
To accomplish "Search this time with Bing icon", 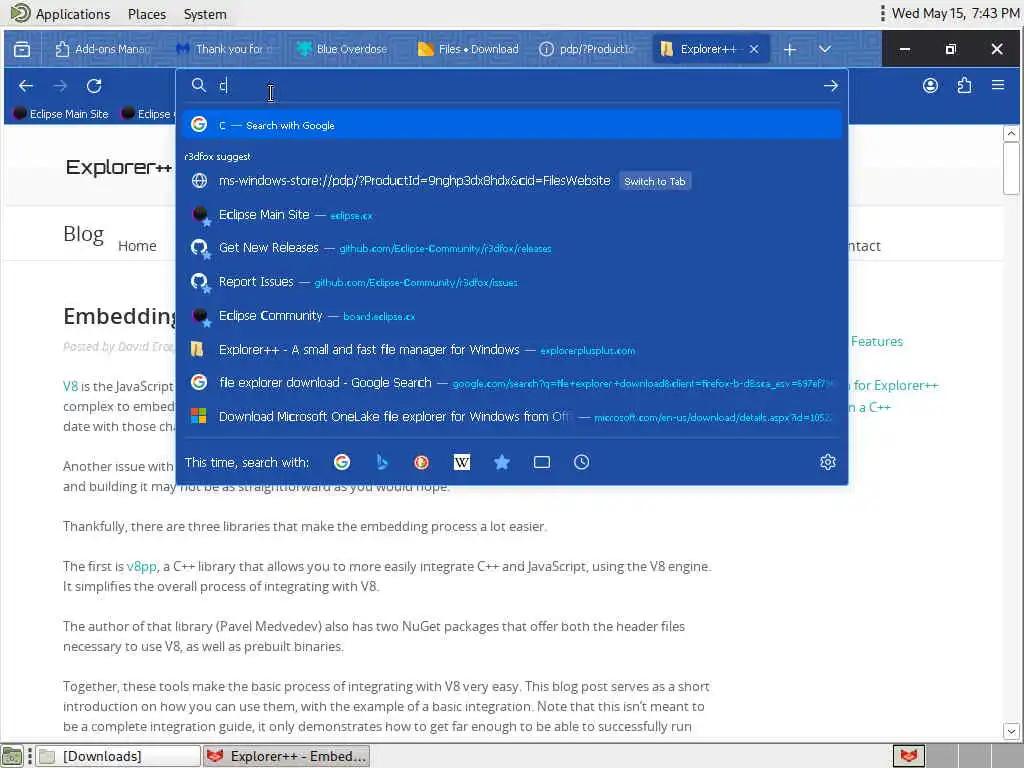I will (382, 462).
